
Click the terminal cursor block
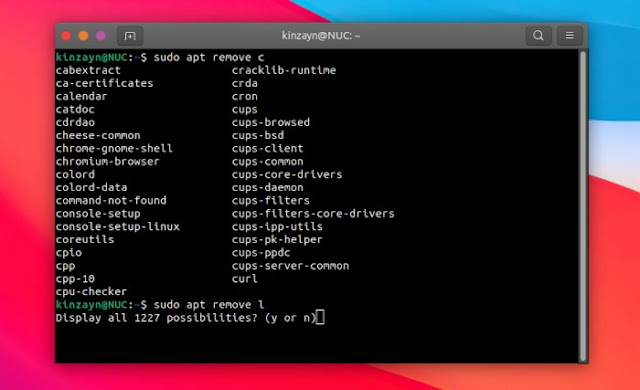[320, 317]
